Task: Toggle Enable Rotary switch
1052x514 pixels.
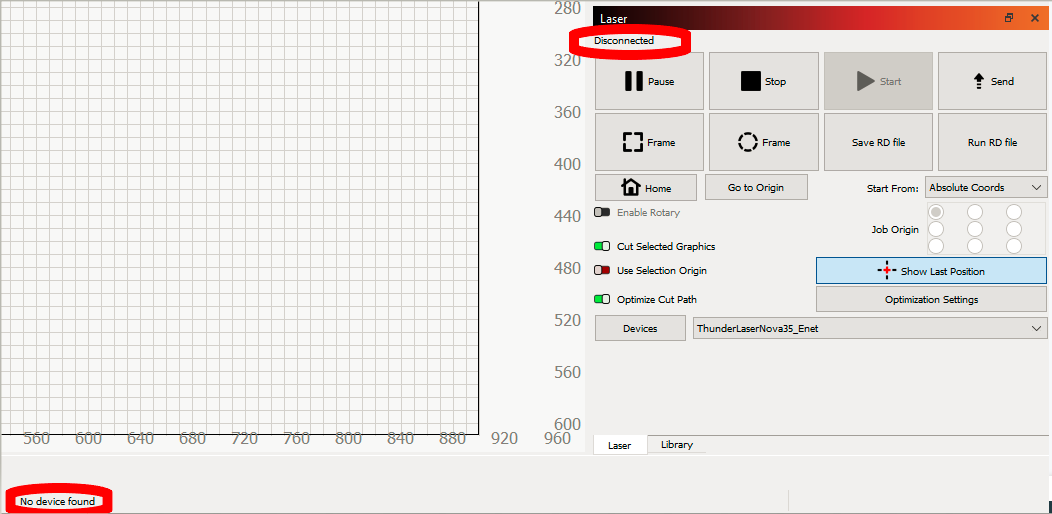Action: coord(602,212)
